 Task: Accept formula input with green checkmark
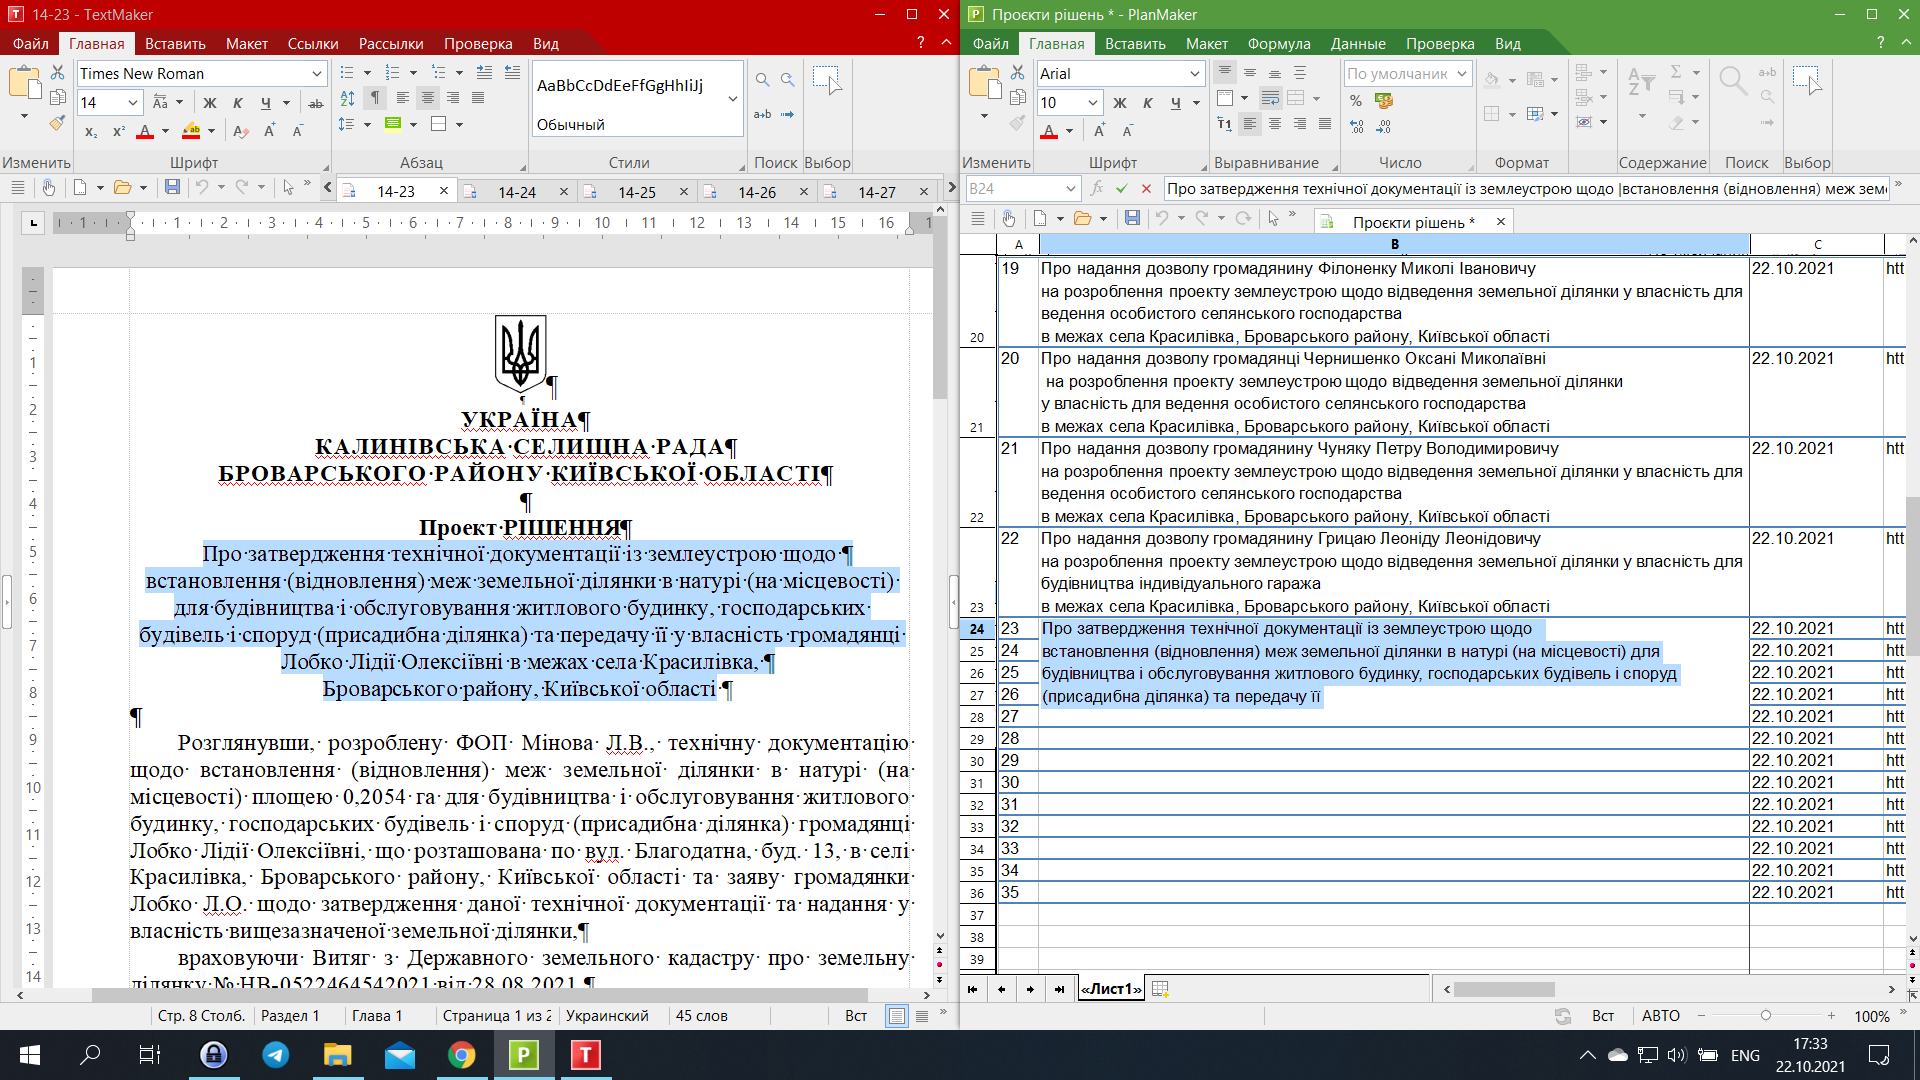pos(1122,188)
